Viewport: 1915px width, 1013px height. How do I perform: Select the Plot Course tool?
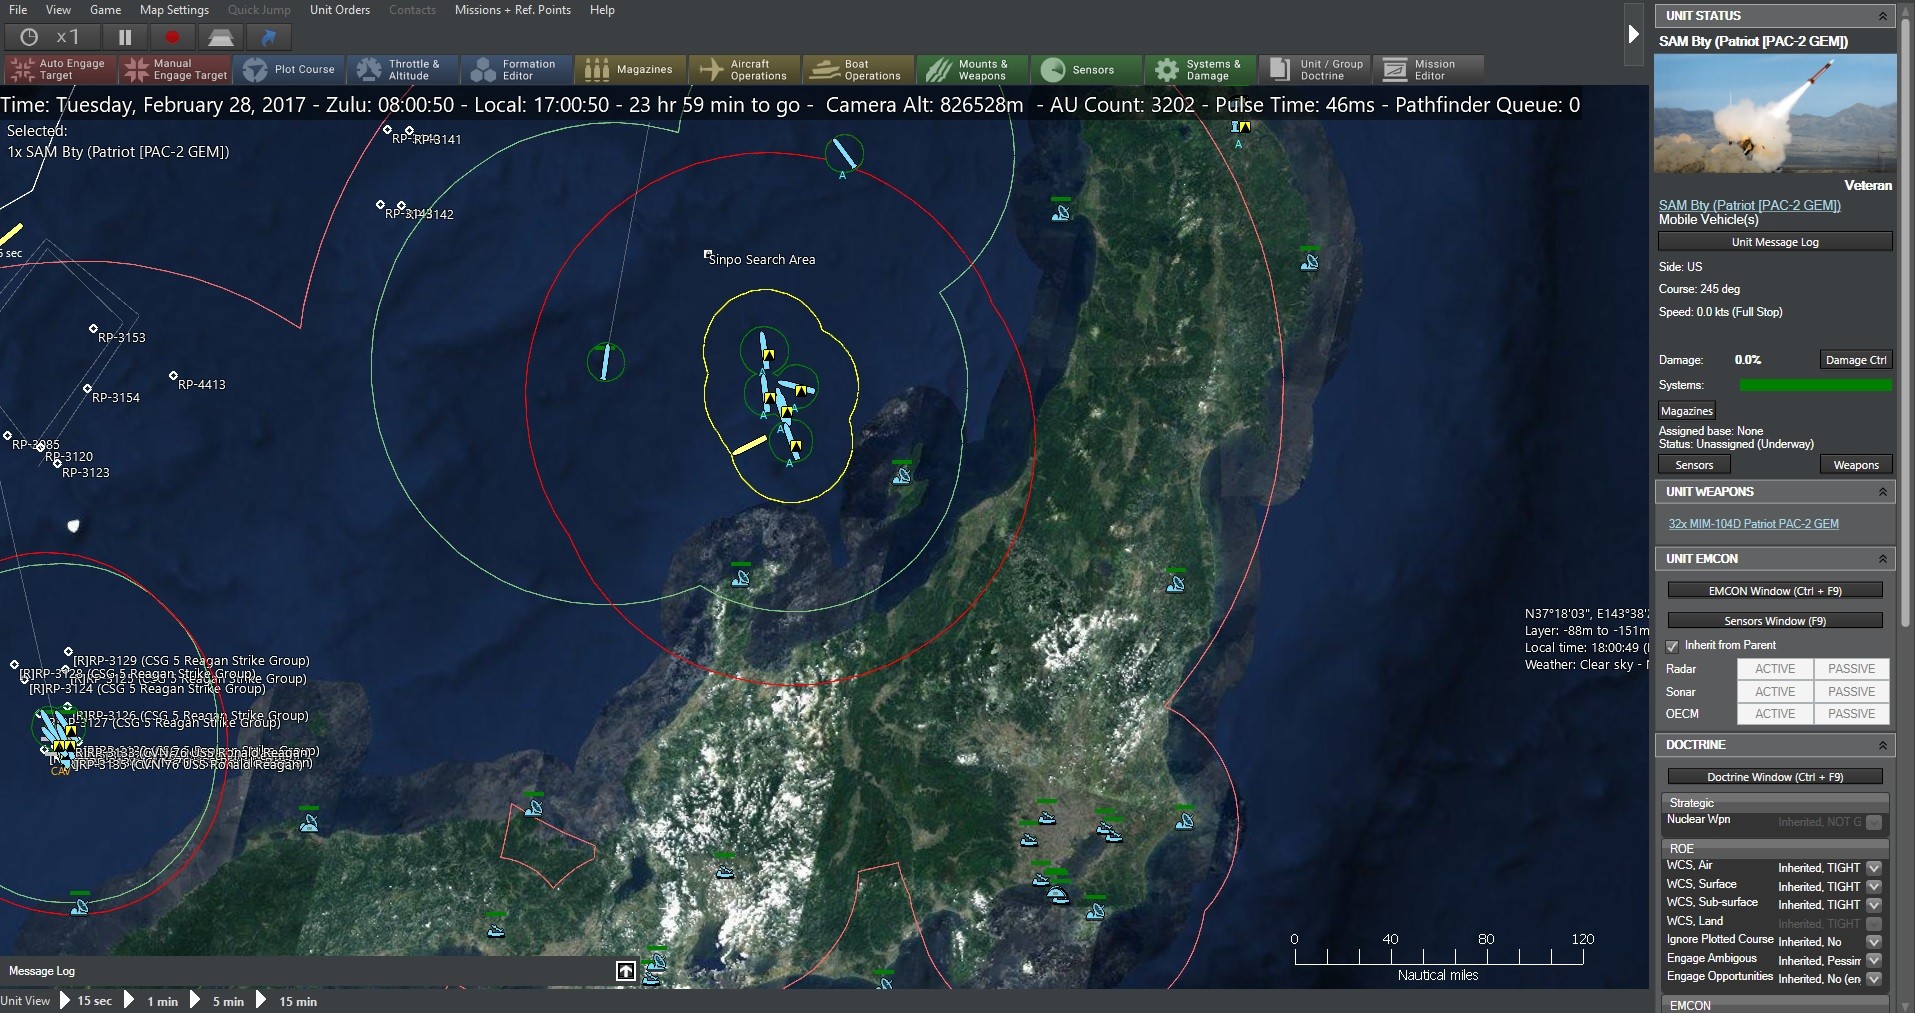291,69
